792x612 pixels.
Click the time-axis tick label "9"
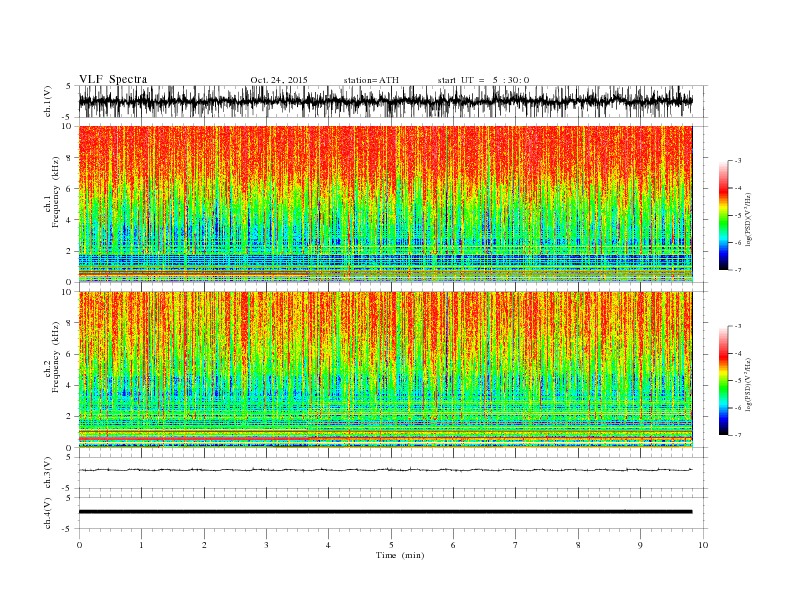[640, 545]
